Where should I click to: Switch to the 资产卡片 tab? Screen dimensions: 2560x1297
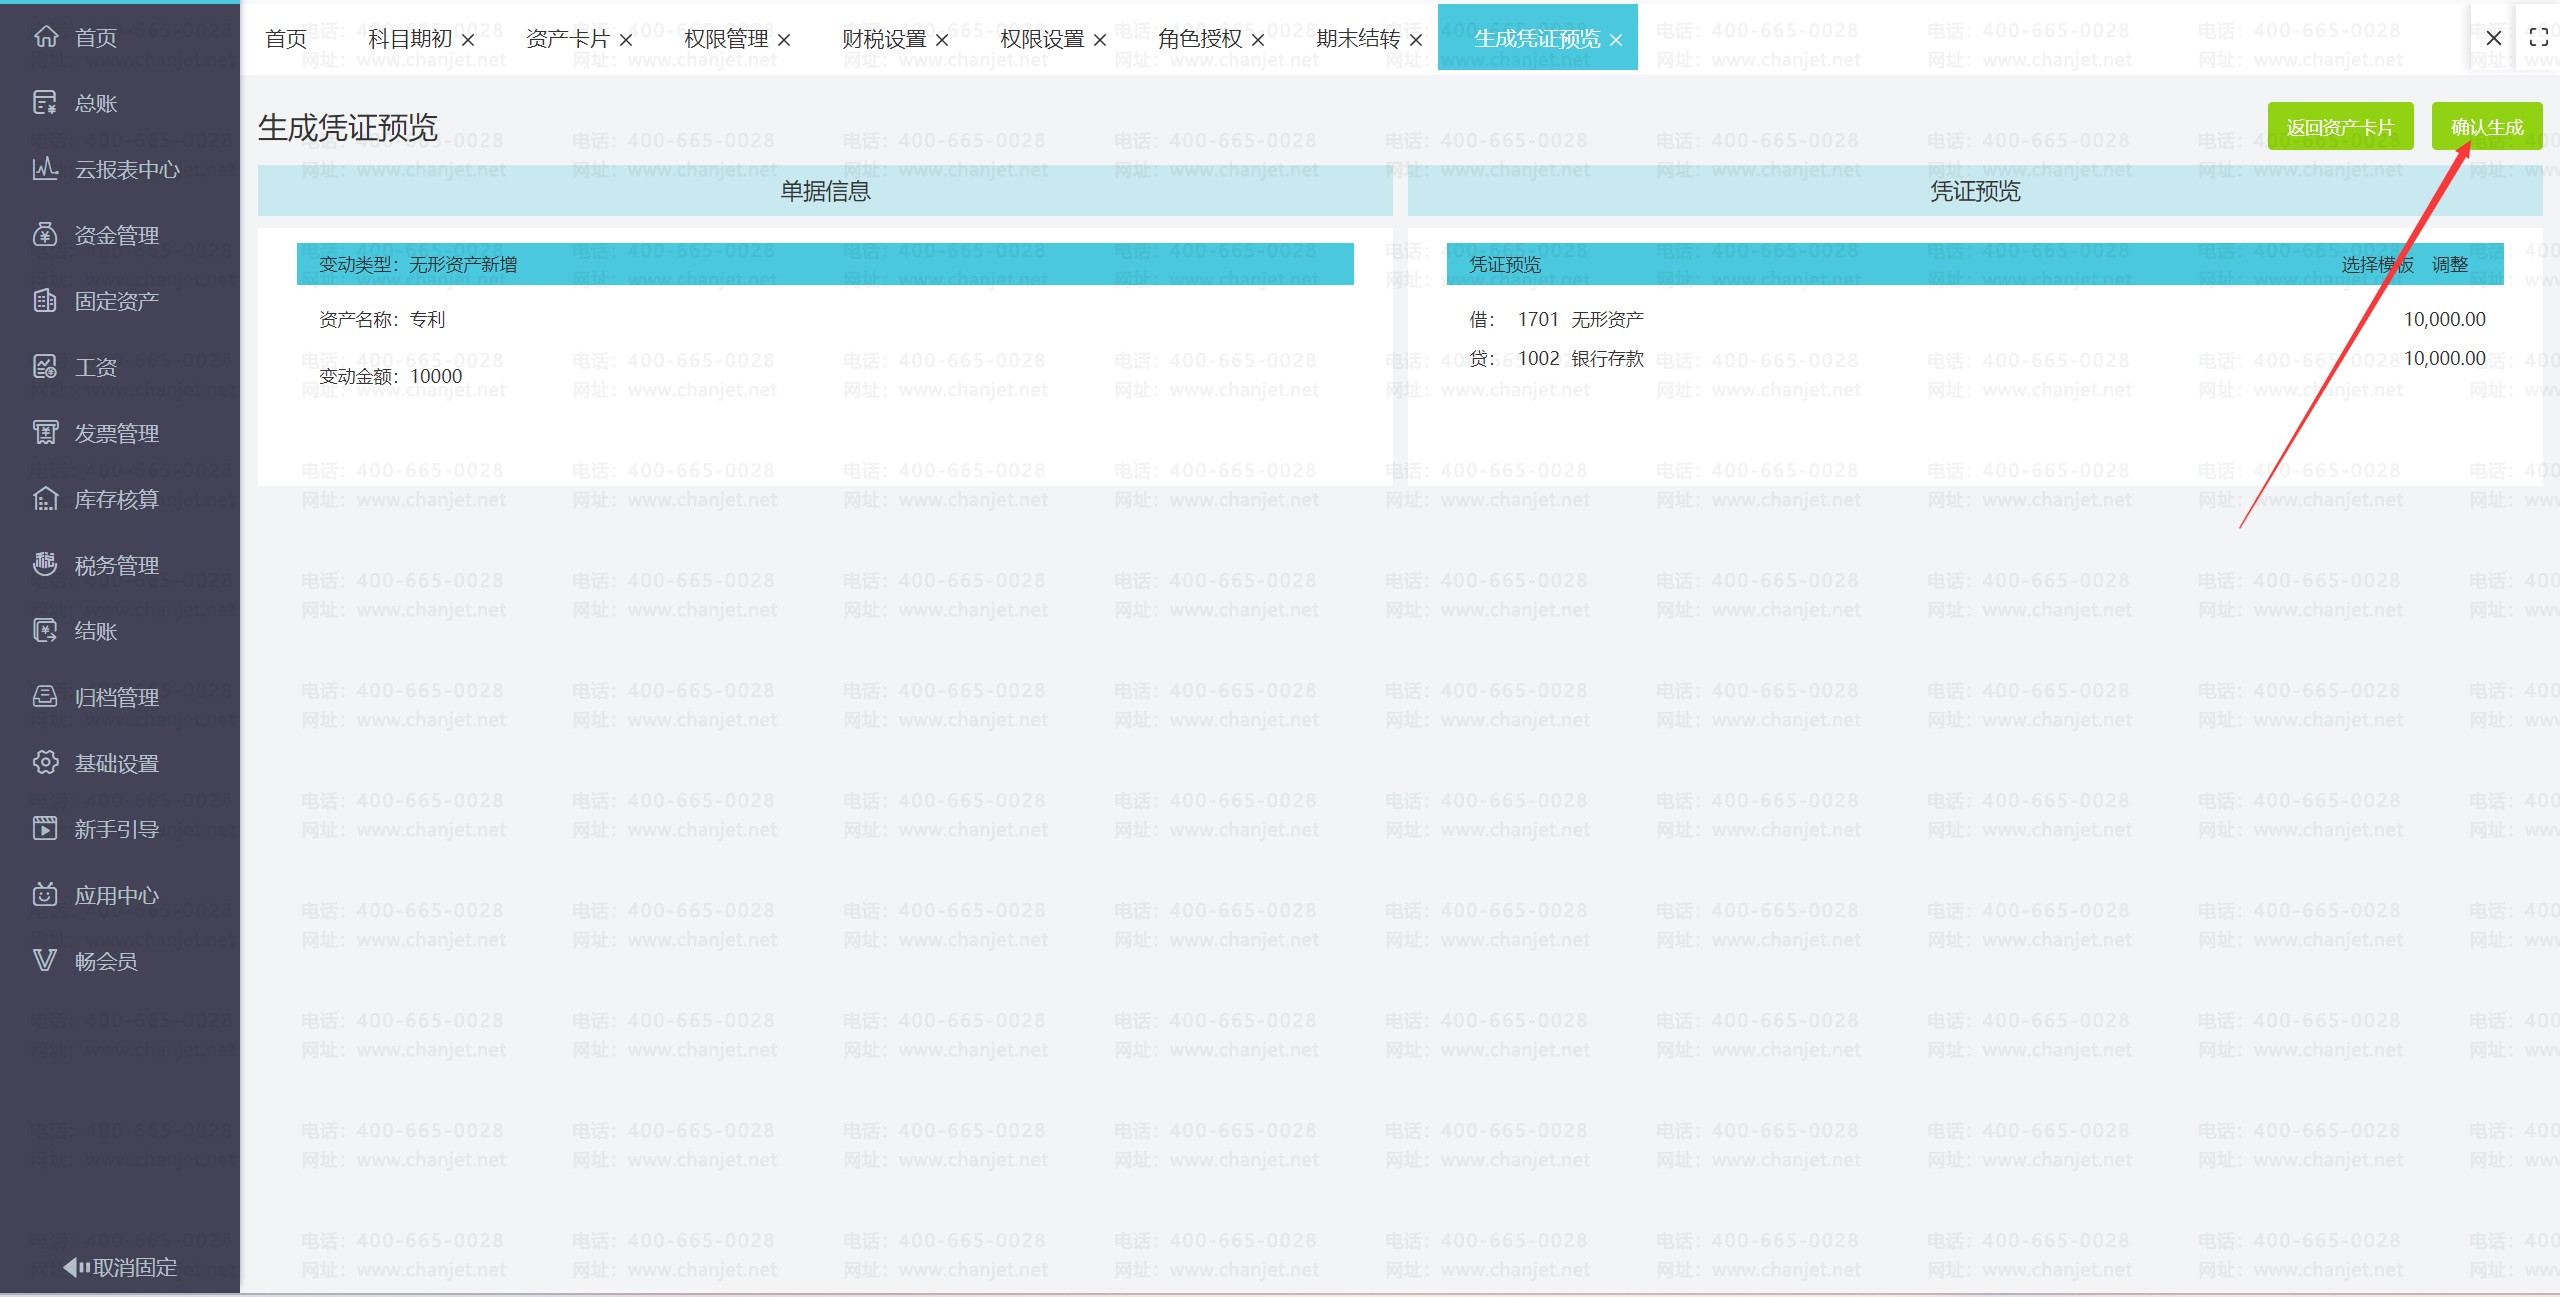(567, 39)
